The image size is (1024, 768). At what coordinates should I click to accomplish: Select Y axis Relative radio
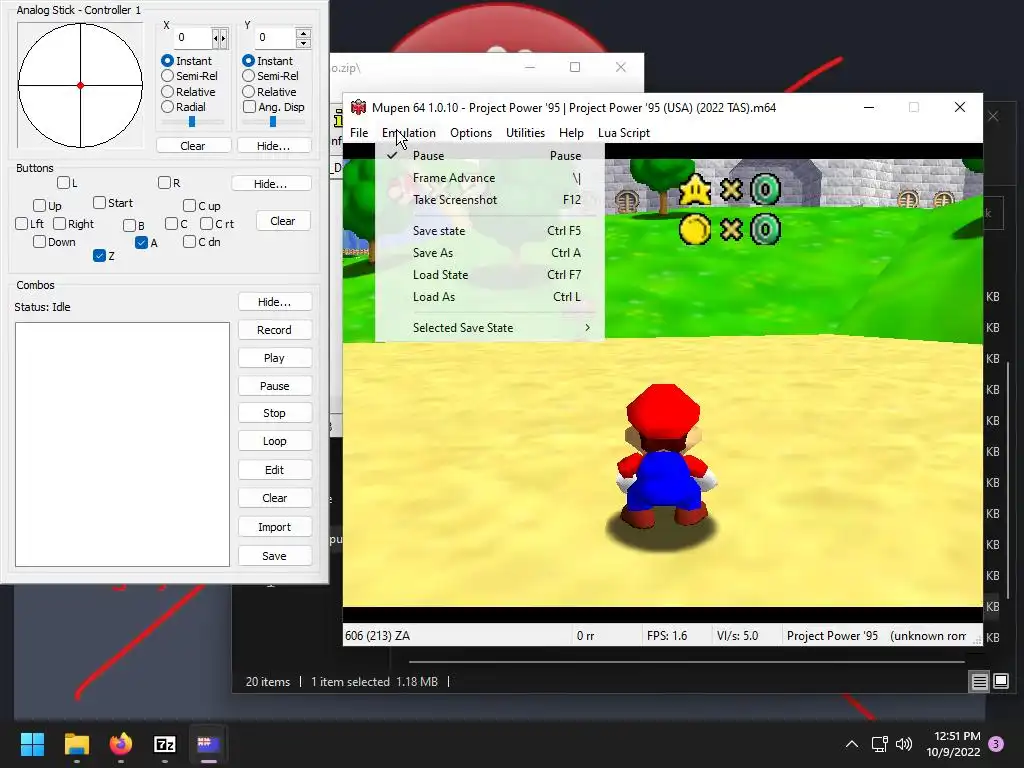click(x=248, y=91)
